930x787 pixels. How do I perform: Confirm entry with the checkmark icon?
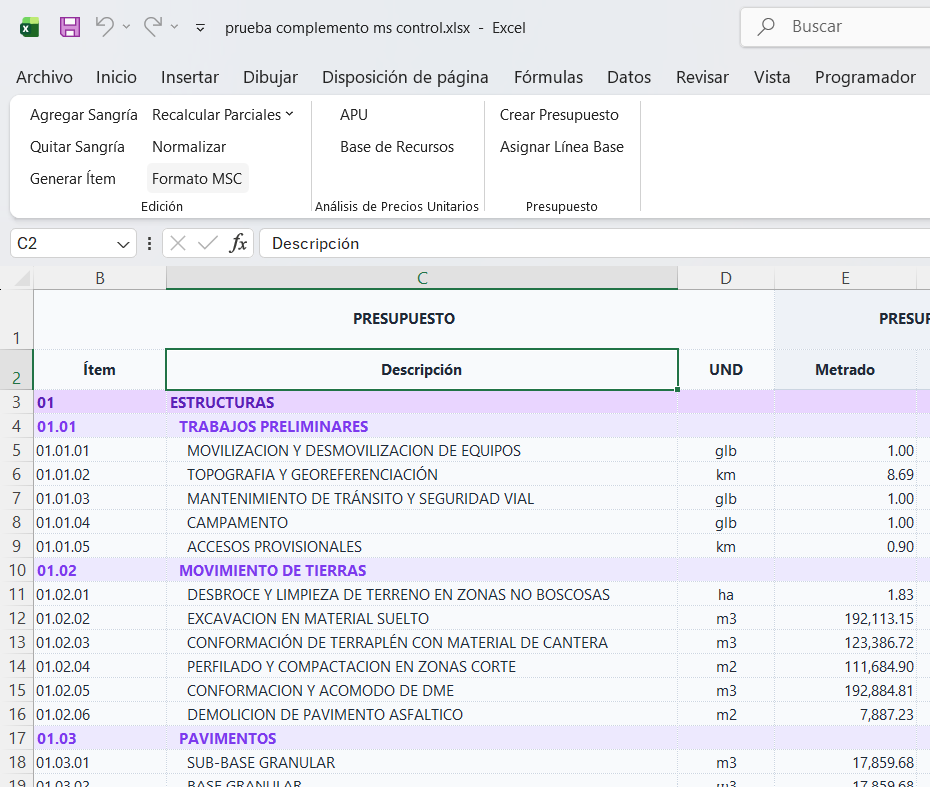[x=208, y=243]
